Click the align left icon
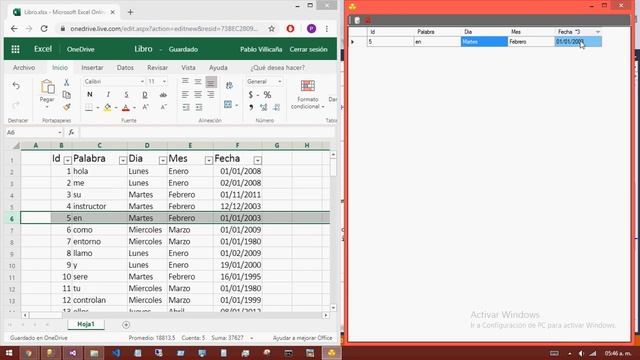640x360 pixels. tap(185, 95)
